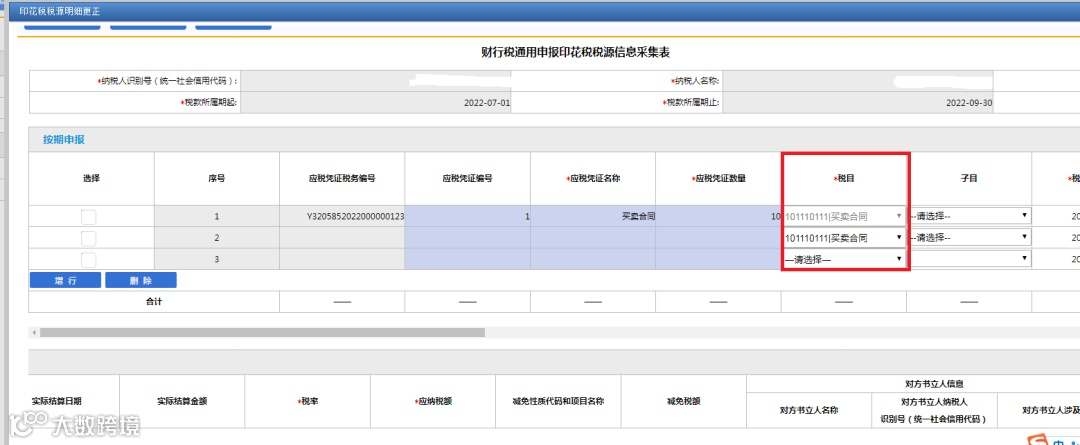This screenshot has width=1080, height=445.
Task: Tick the 选择 checkbox for 序号 2
Action: coord(89,238)
